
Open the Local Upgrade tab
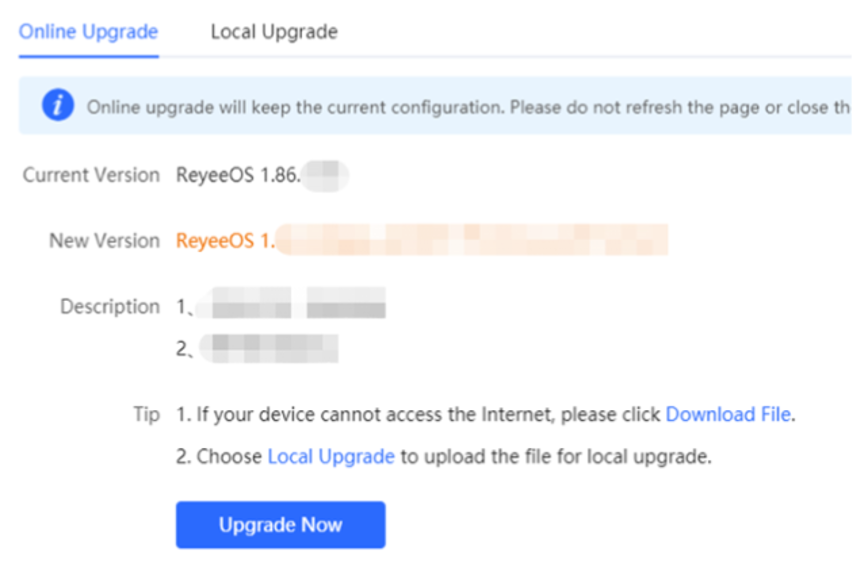tap(274, 32)
